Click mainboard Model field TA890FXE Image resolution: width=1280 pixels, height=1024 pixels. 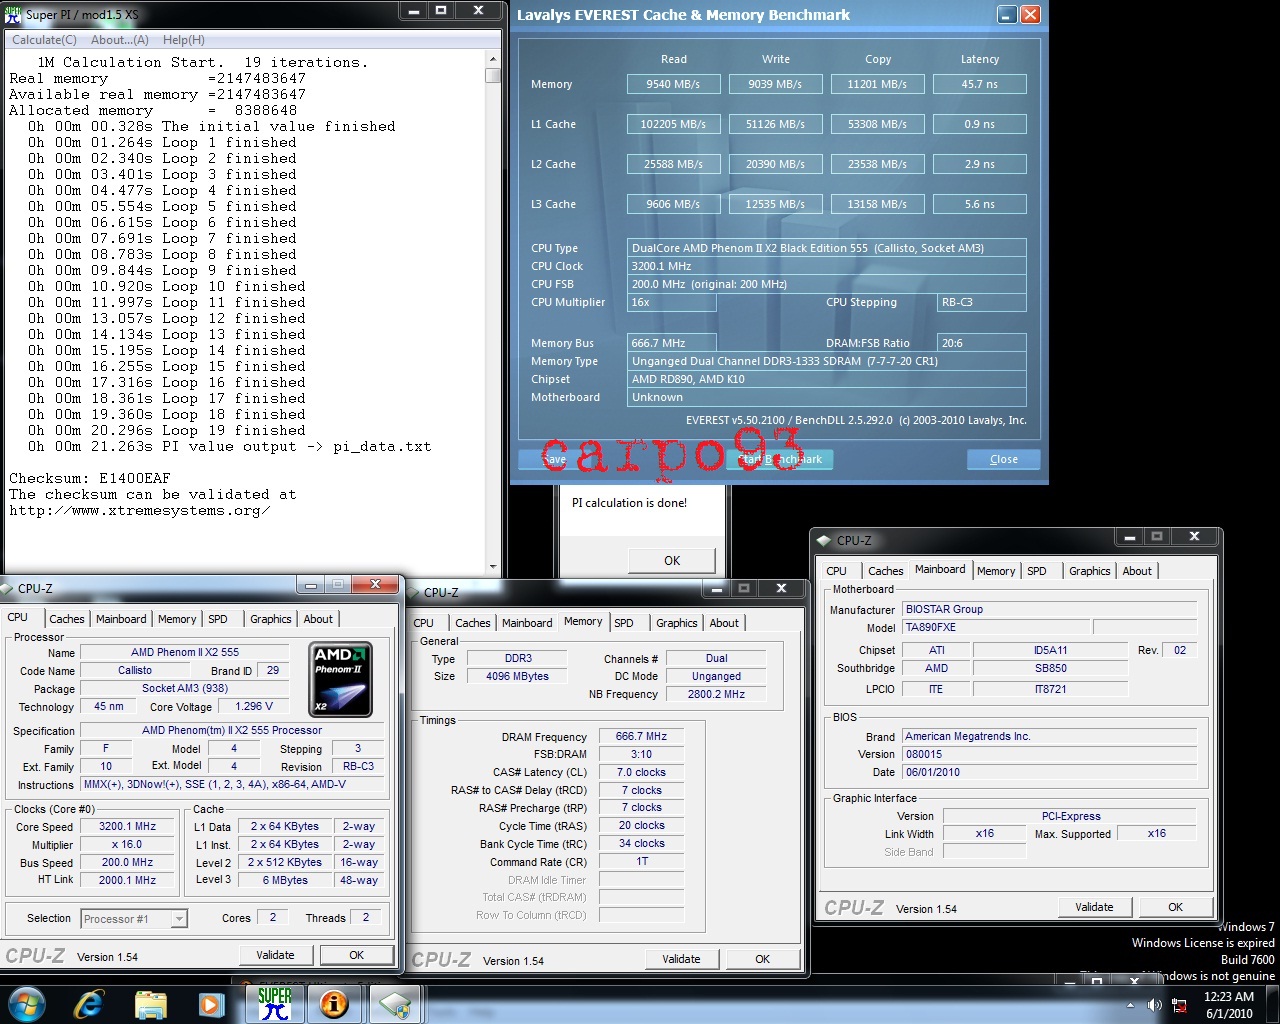(x=995, y=627)
